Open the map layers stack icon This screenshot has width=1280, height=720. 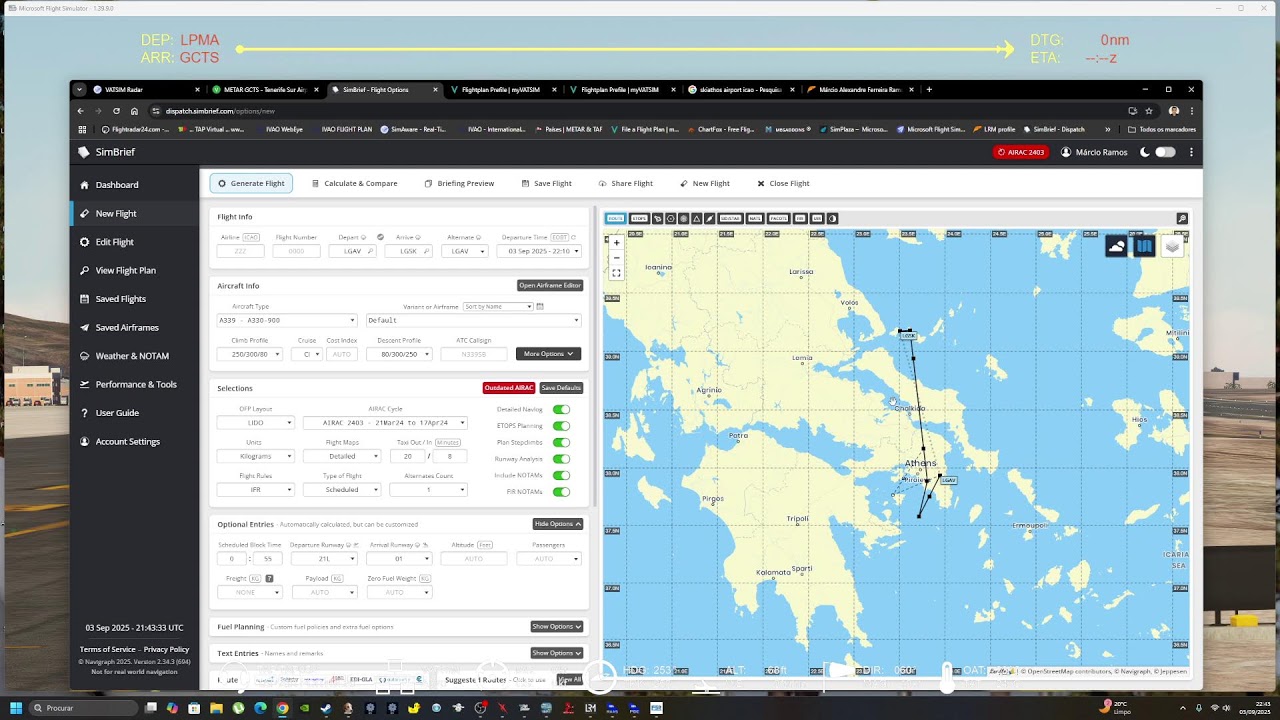pyautogui.click(x=1172, y=246)
